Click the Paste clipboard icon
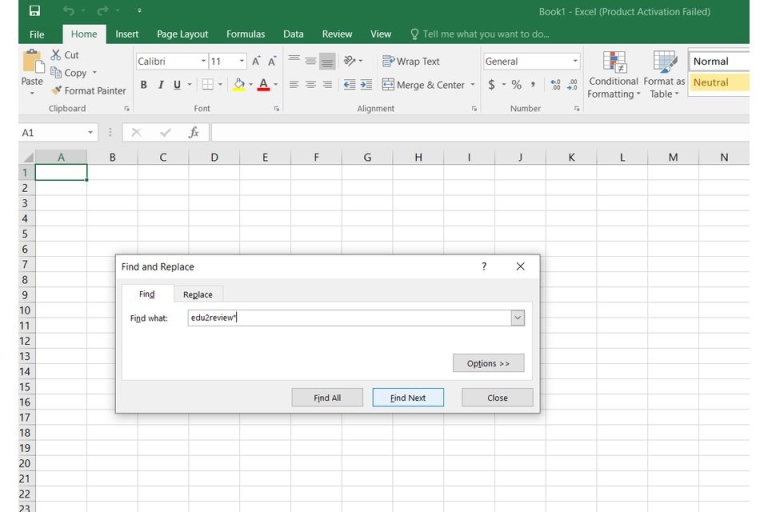The height and width of the screenshot is (512, 768). coord(32,62)
